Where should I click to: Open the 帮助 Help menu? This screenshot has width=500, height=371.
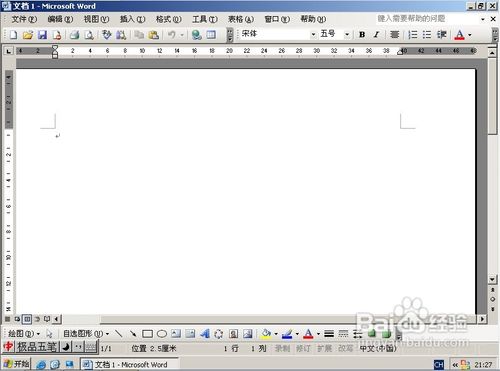(x=313, y=19)
